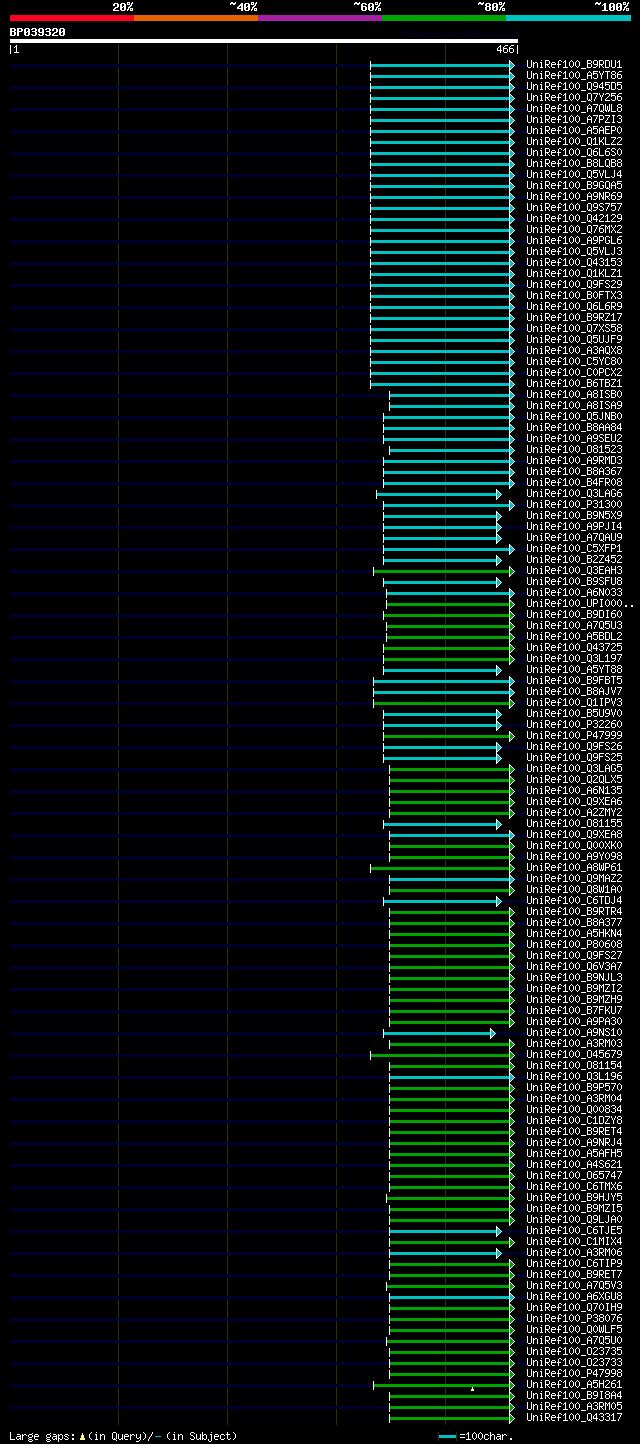Image resolution: width=640 pixels, height=1444 pixels.
Task: Open UniRef100_A6N033 hit
Action: (574, 593)
